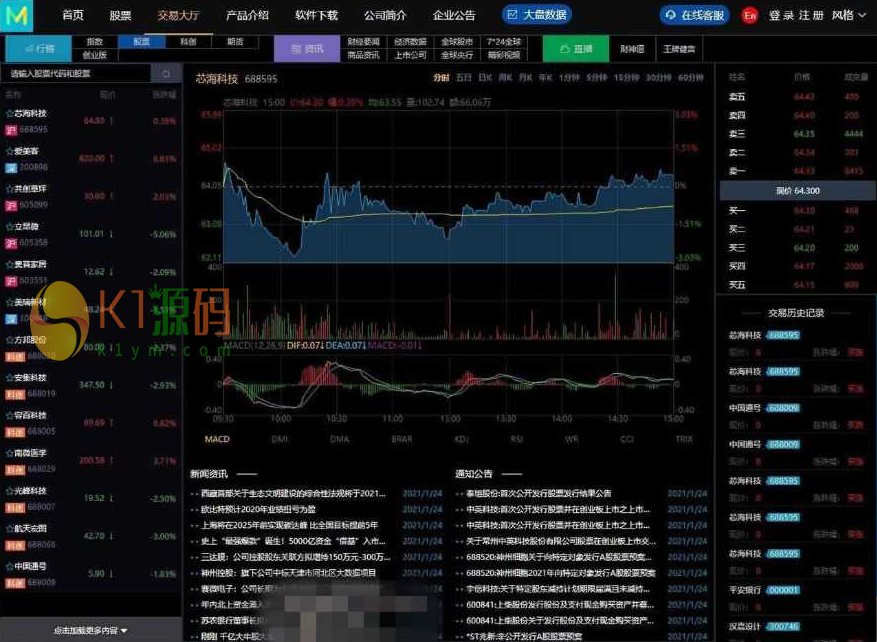Star 光峰科技 in the watchlist
Viewport: 877px width, 642px height.
pyautogui.click(x=10, y=491)
